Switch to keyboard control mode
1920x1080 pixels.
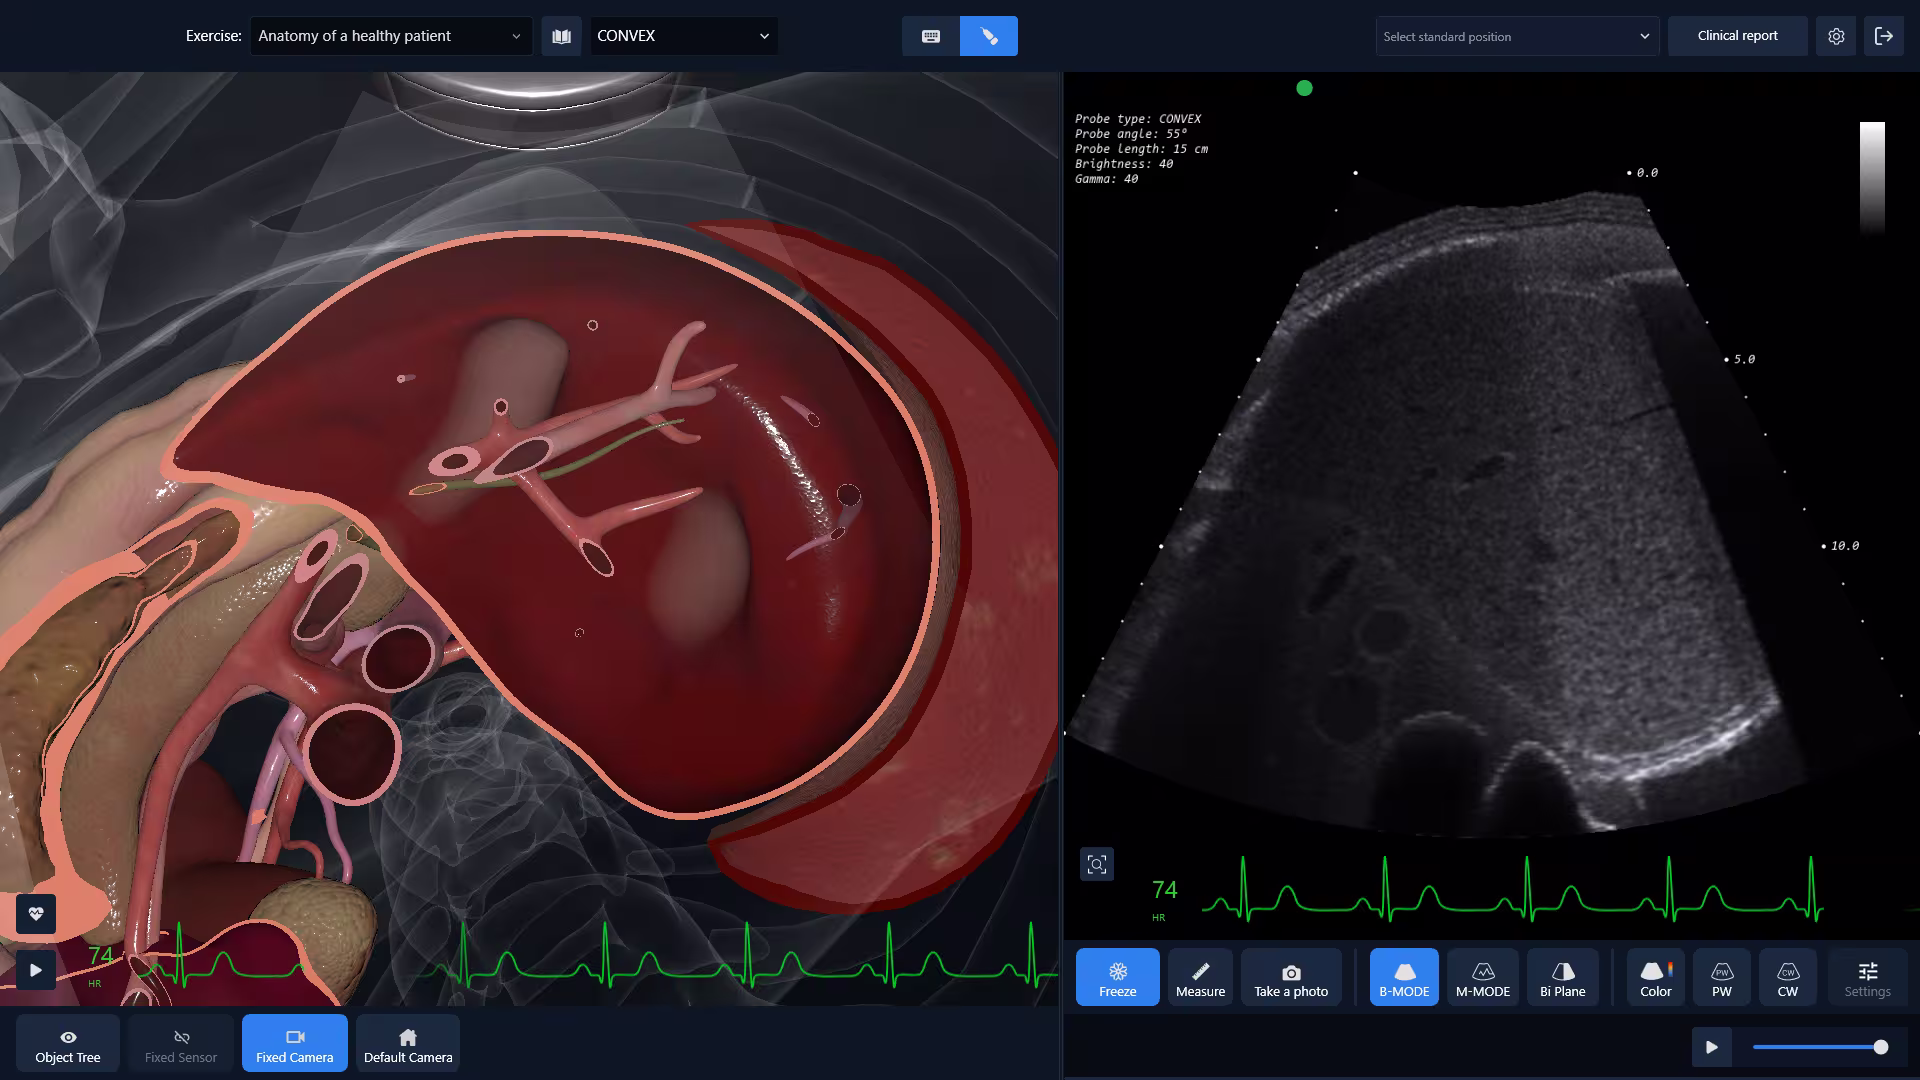(x=931, y=36)
